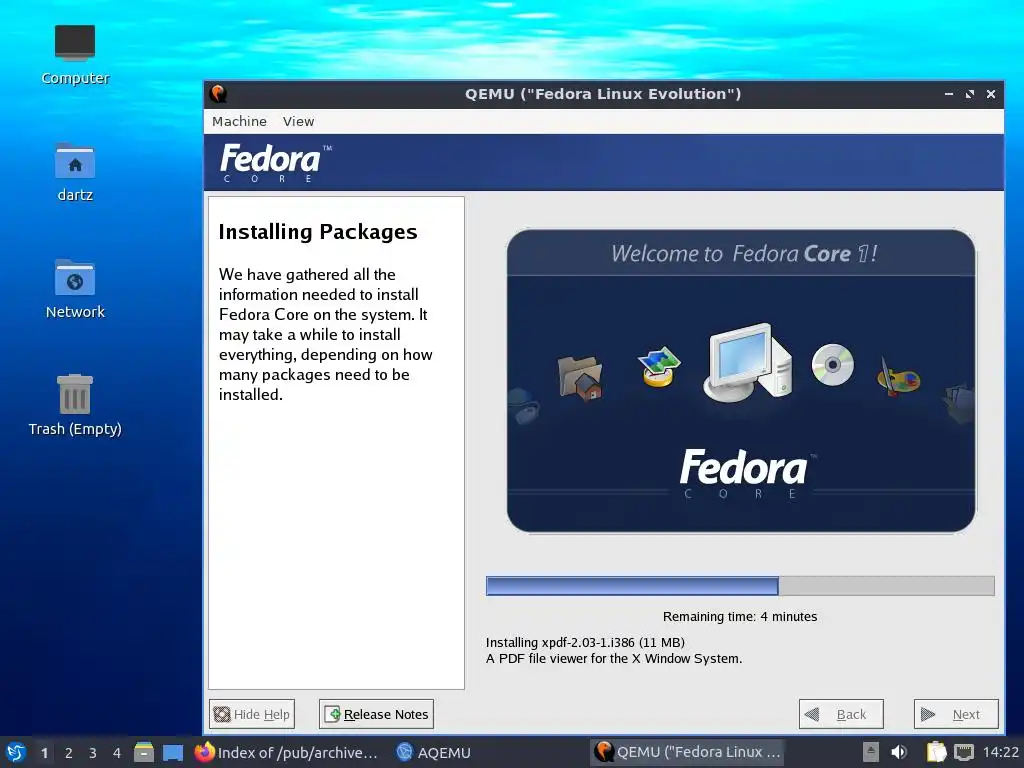Switch to Firefox Index of /pub/archive window
The width and height of the screenshot is (1024, 768).
[287, 752]
